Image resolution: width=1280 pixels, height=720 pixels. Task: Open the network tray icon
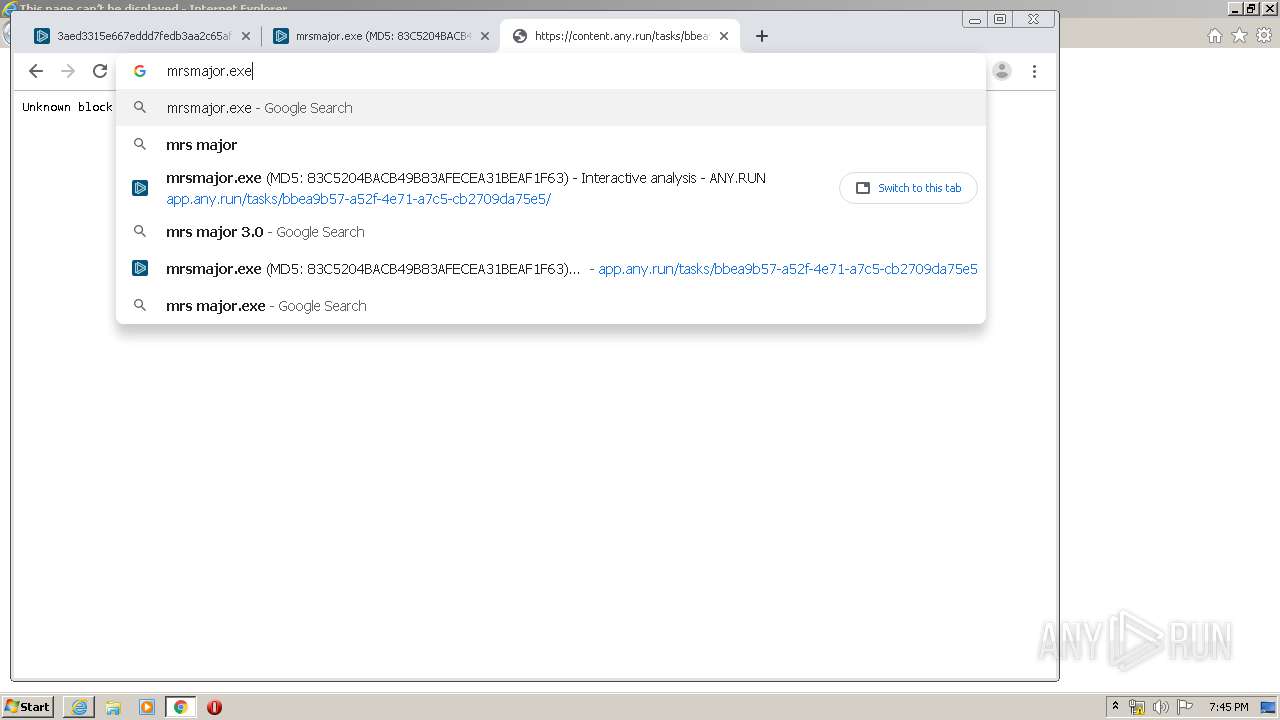tap(1137, 707)
